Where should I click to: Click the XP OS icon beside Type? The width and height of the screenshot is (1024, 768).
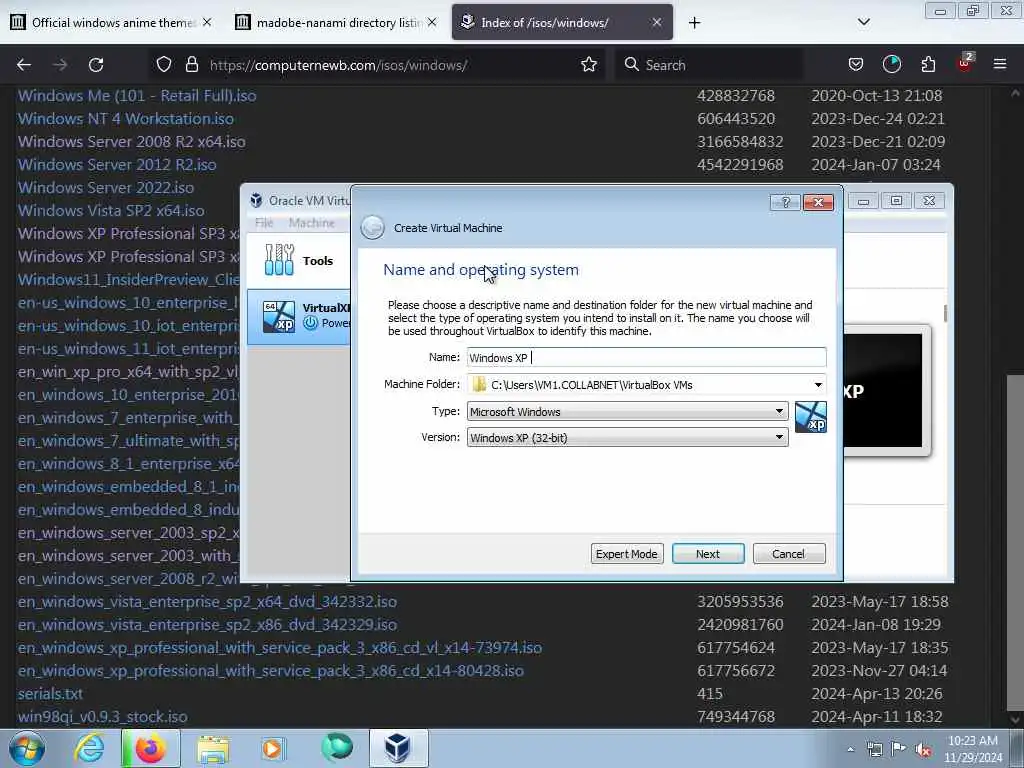pyautogui.click(x=810, y=417)
